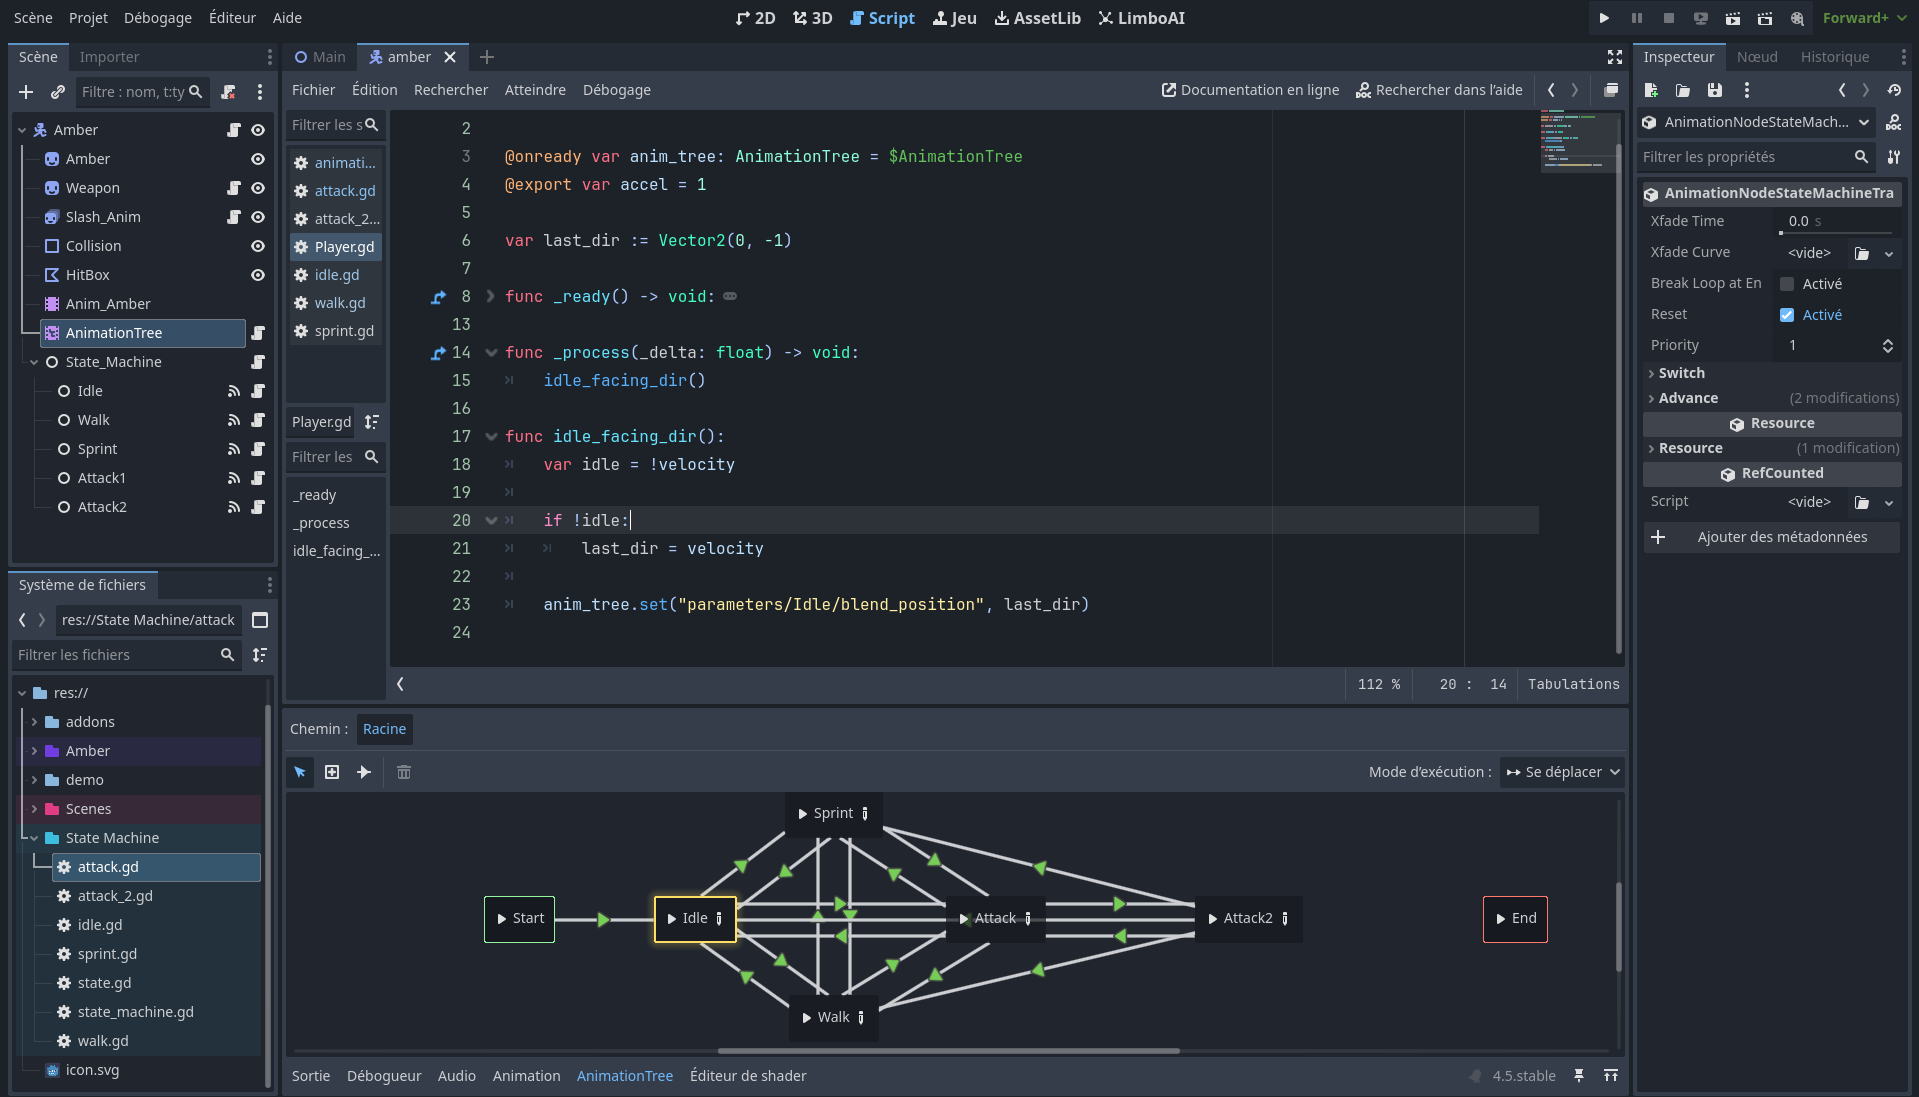
Task: Switch to the Nœud tab
Action: tap(1757, 57)
